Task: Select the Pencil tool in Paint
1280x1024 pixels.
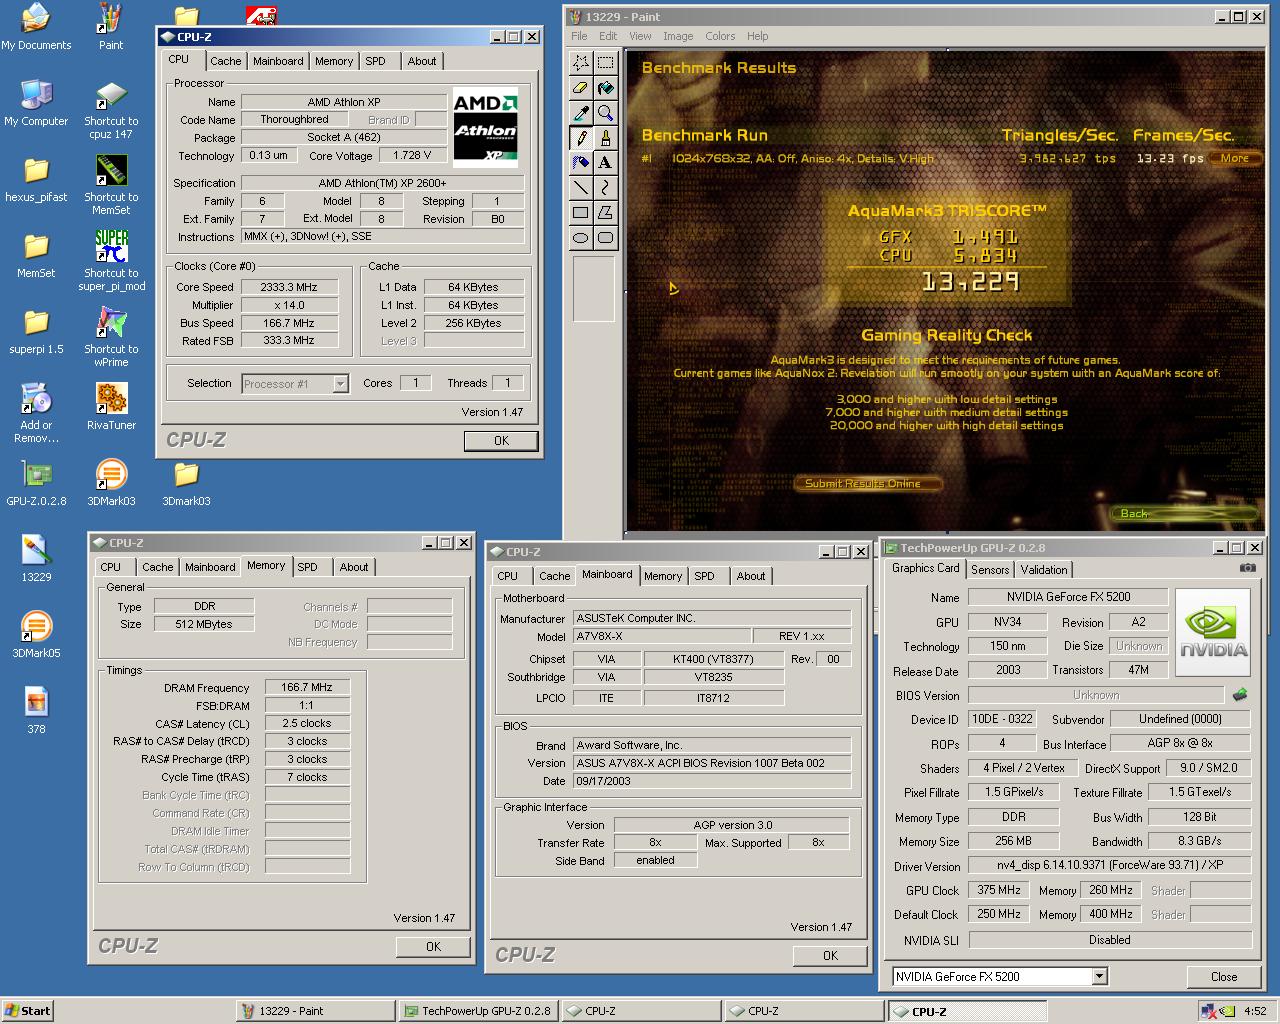Action: click(x=580, y=137)
